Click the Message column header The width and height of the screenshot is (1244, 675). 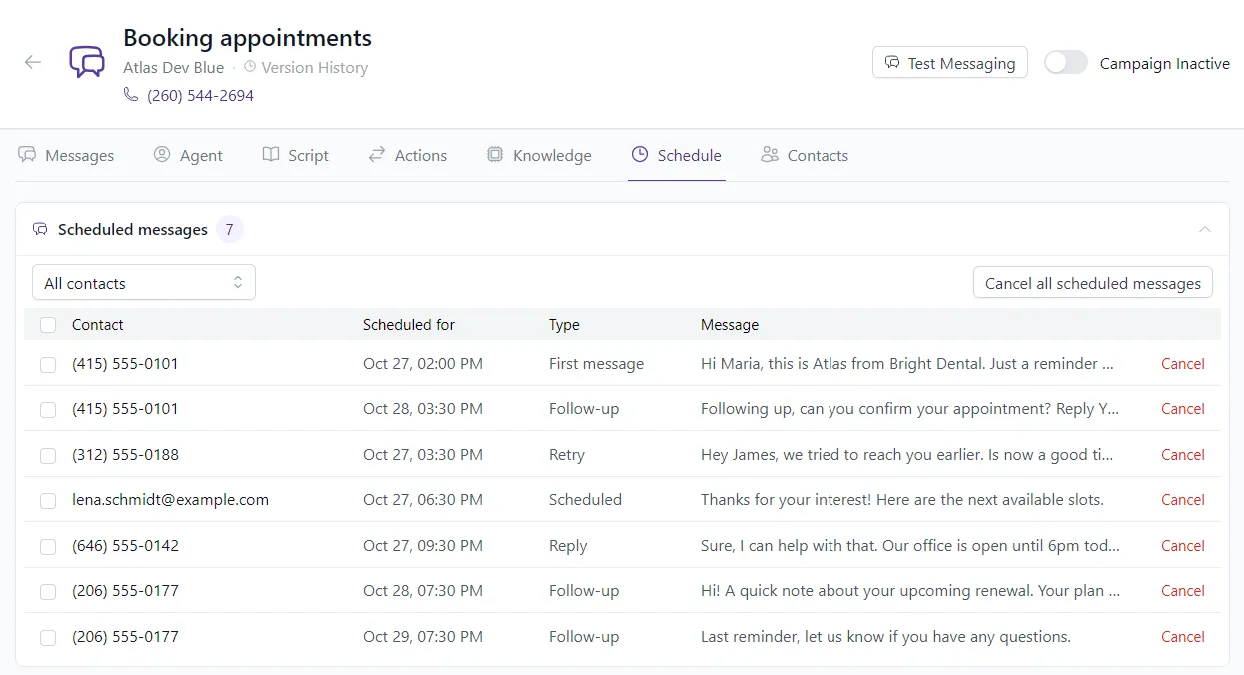pos(730,324)
